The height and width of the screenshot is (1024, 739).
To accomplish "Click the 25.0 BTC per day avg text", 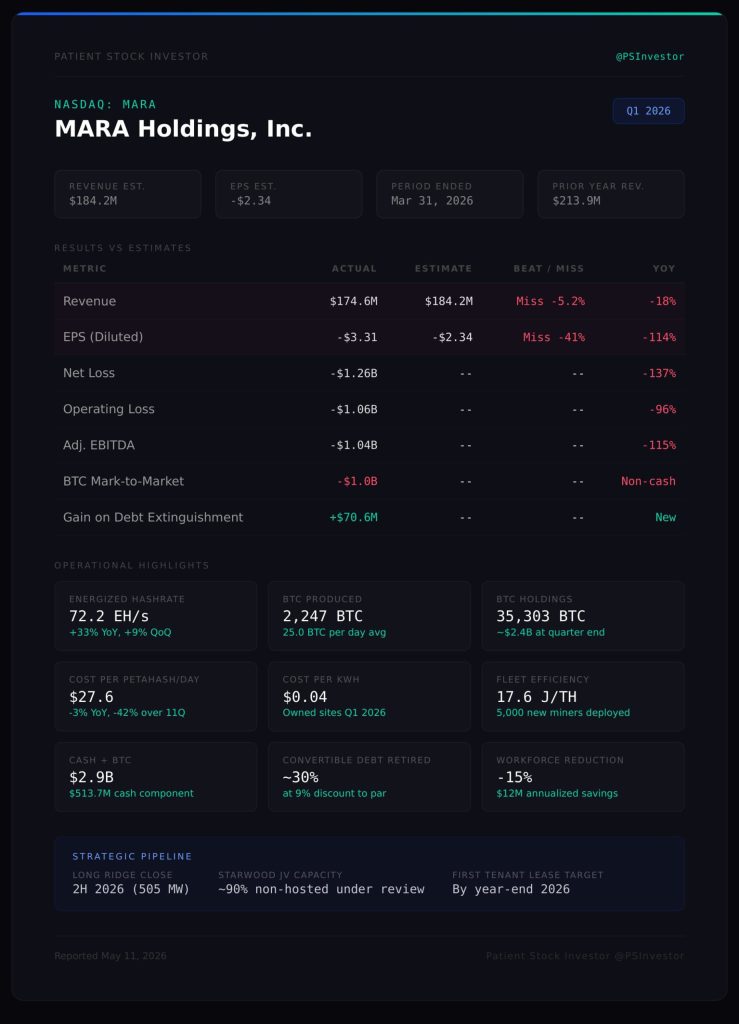I will pos(334,632).
